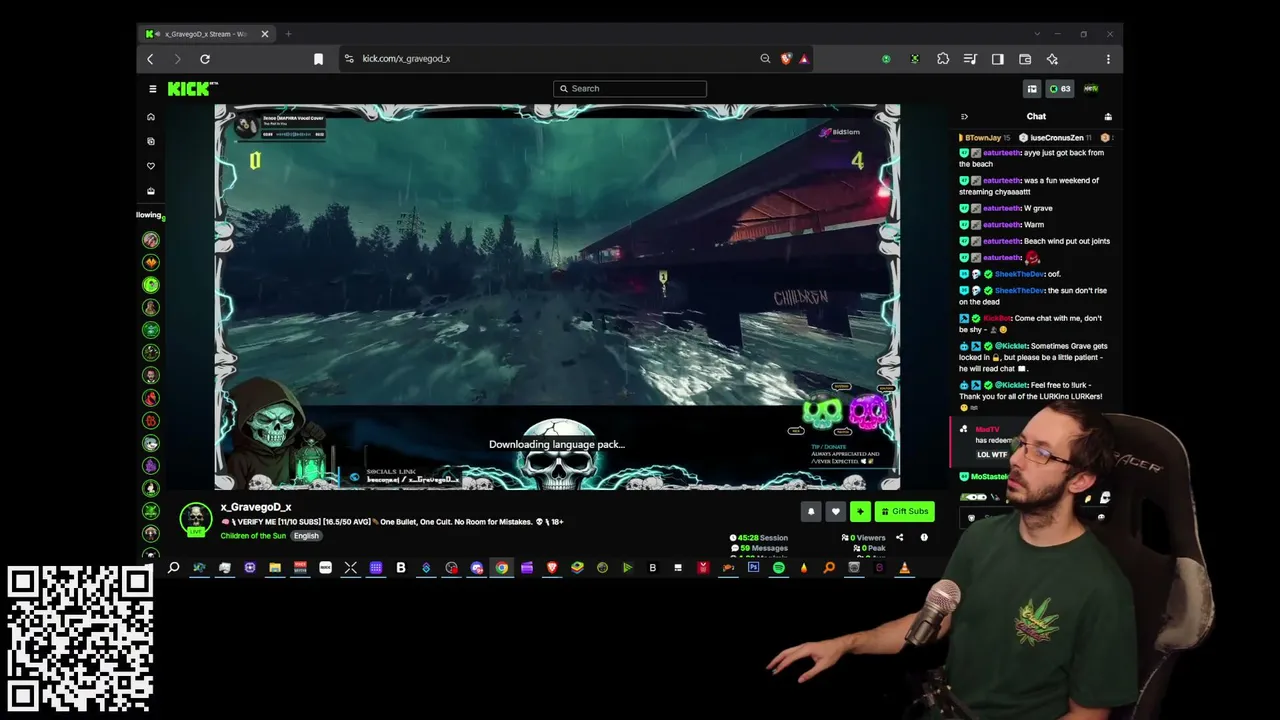Go back to the previous page

150,59
